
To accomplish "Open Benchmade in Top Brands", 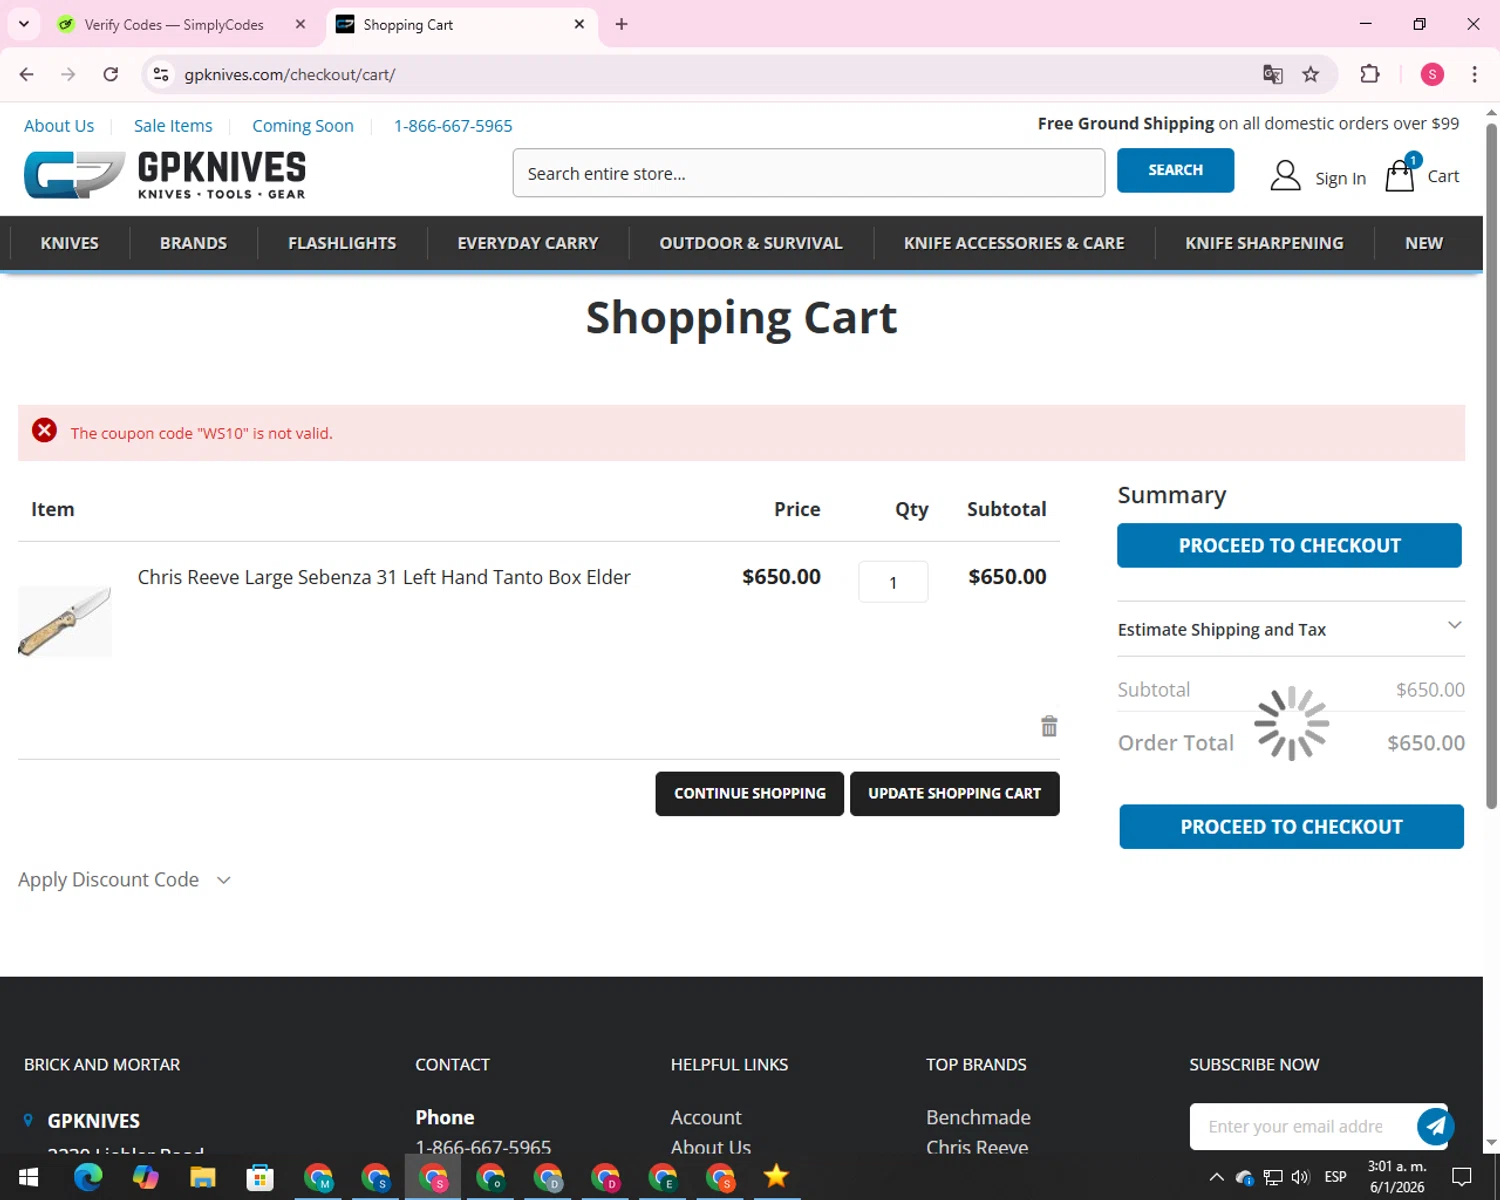I will 978,1117.
